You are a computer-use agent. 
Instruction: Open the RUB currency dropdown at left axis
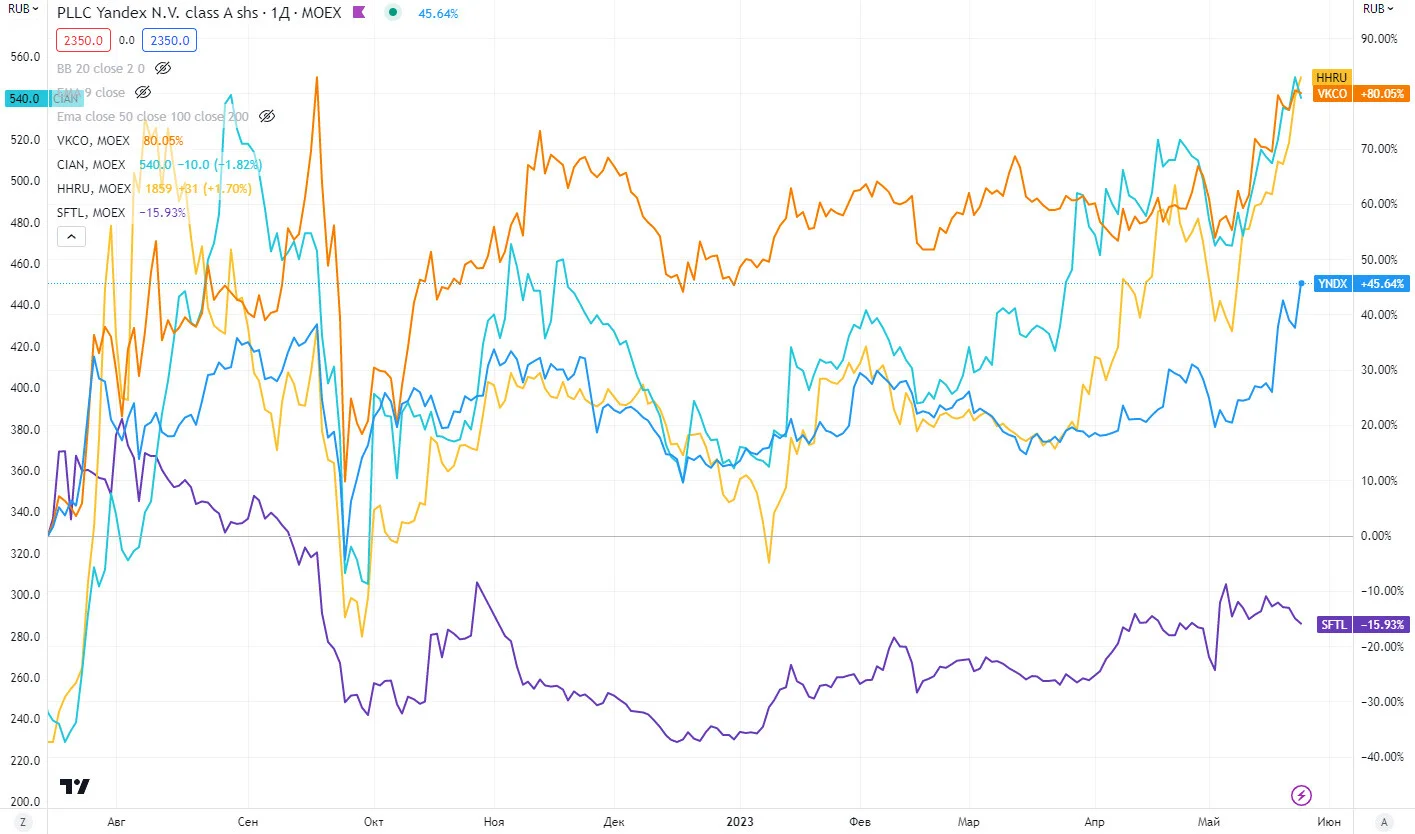[x=25, y=8]
